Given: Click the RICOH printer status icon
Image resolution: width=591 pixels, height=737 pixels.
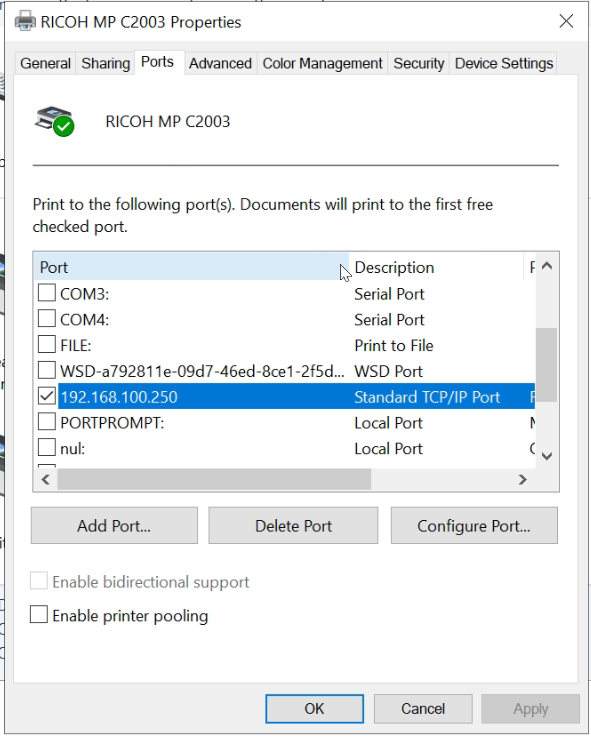Looking at the screenshot, I should click(x=55, y=121).
